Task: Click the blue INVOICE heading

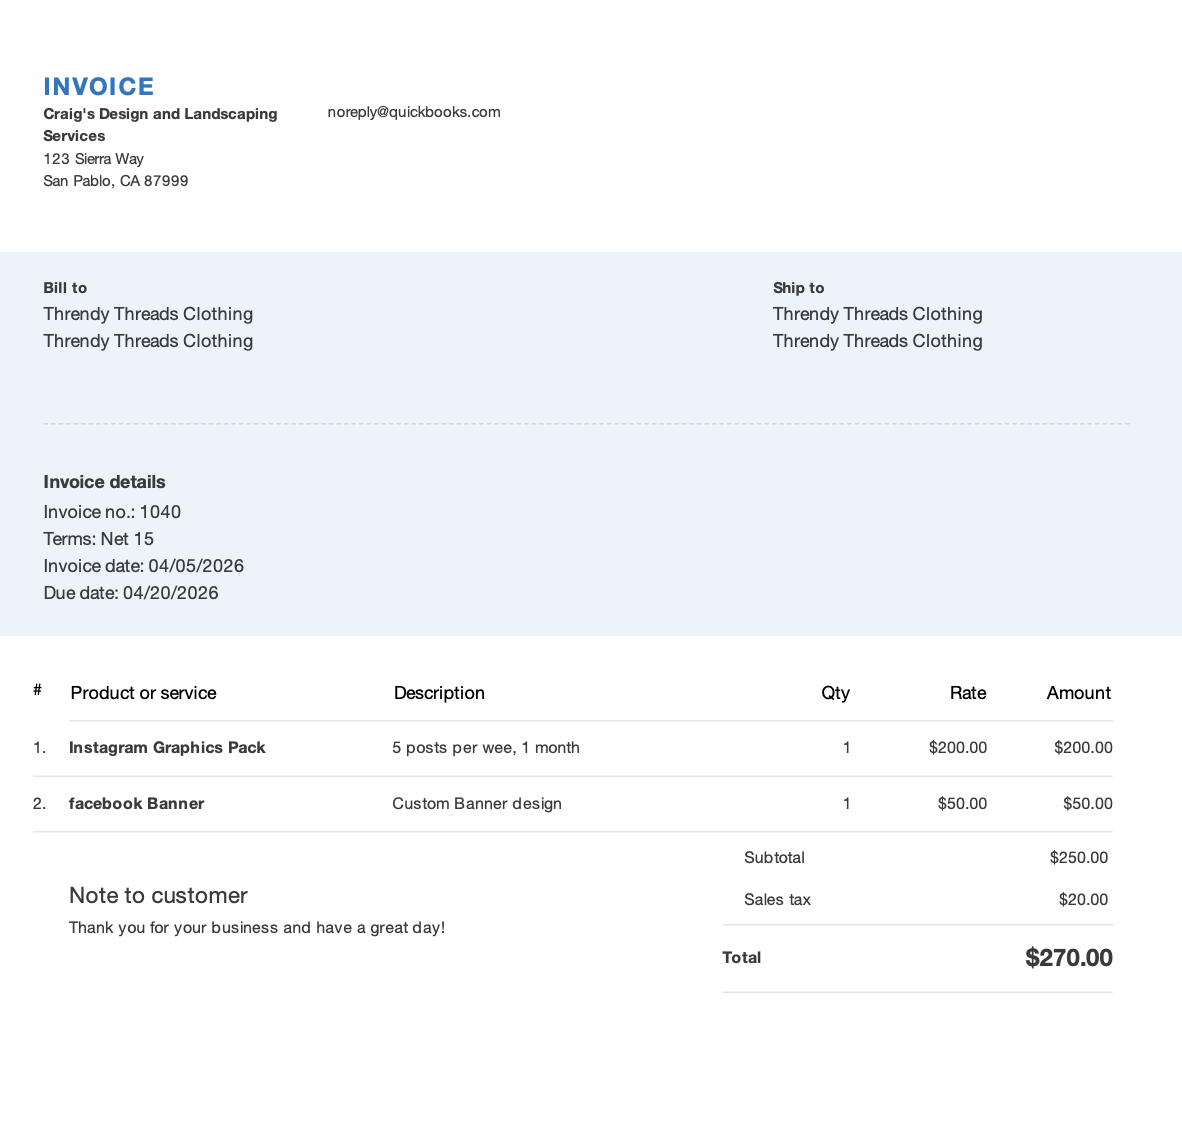Action: pyautogui.click(x=99, y=87)
